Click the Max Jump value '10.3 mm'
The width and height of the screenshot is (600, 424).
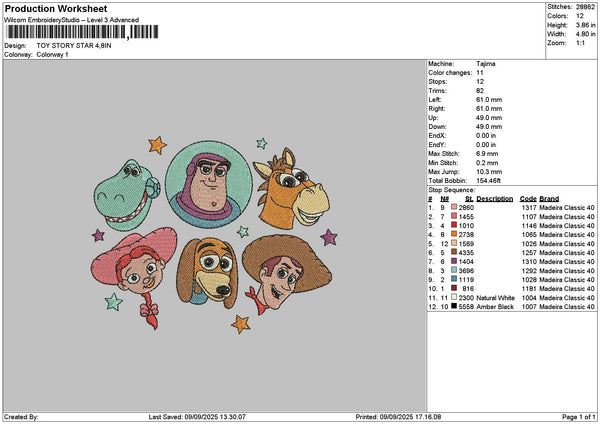point(489,172)
